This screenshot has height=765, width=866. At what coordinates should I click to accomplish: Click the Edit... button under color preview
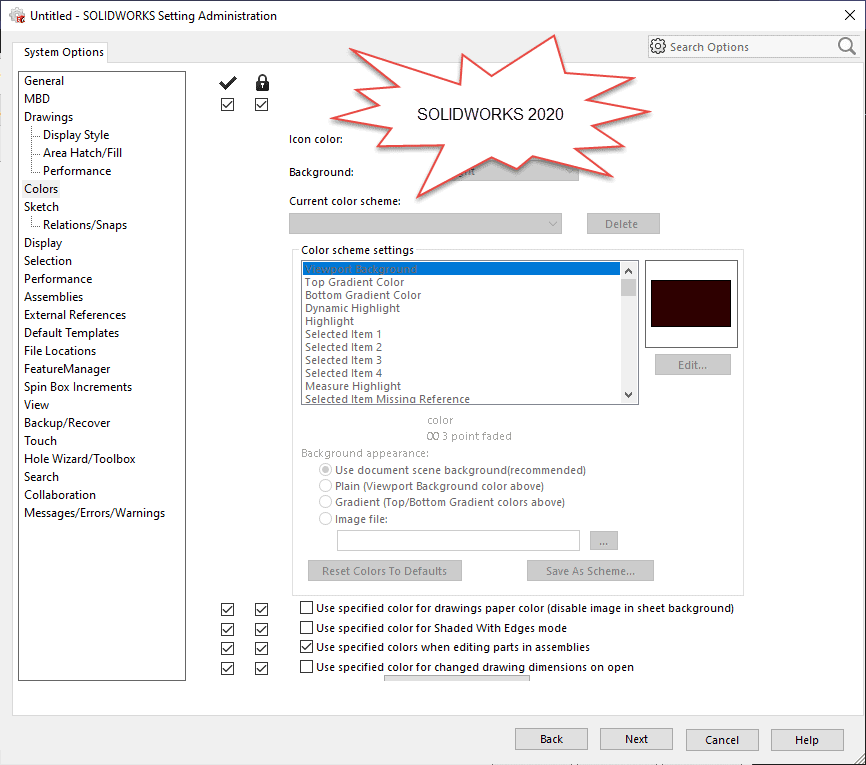pos(693,365)
